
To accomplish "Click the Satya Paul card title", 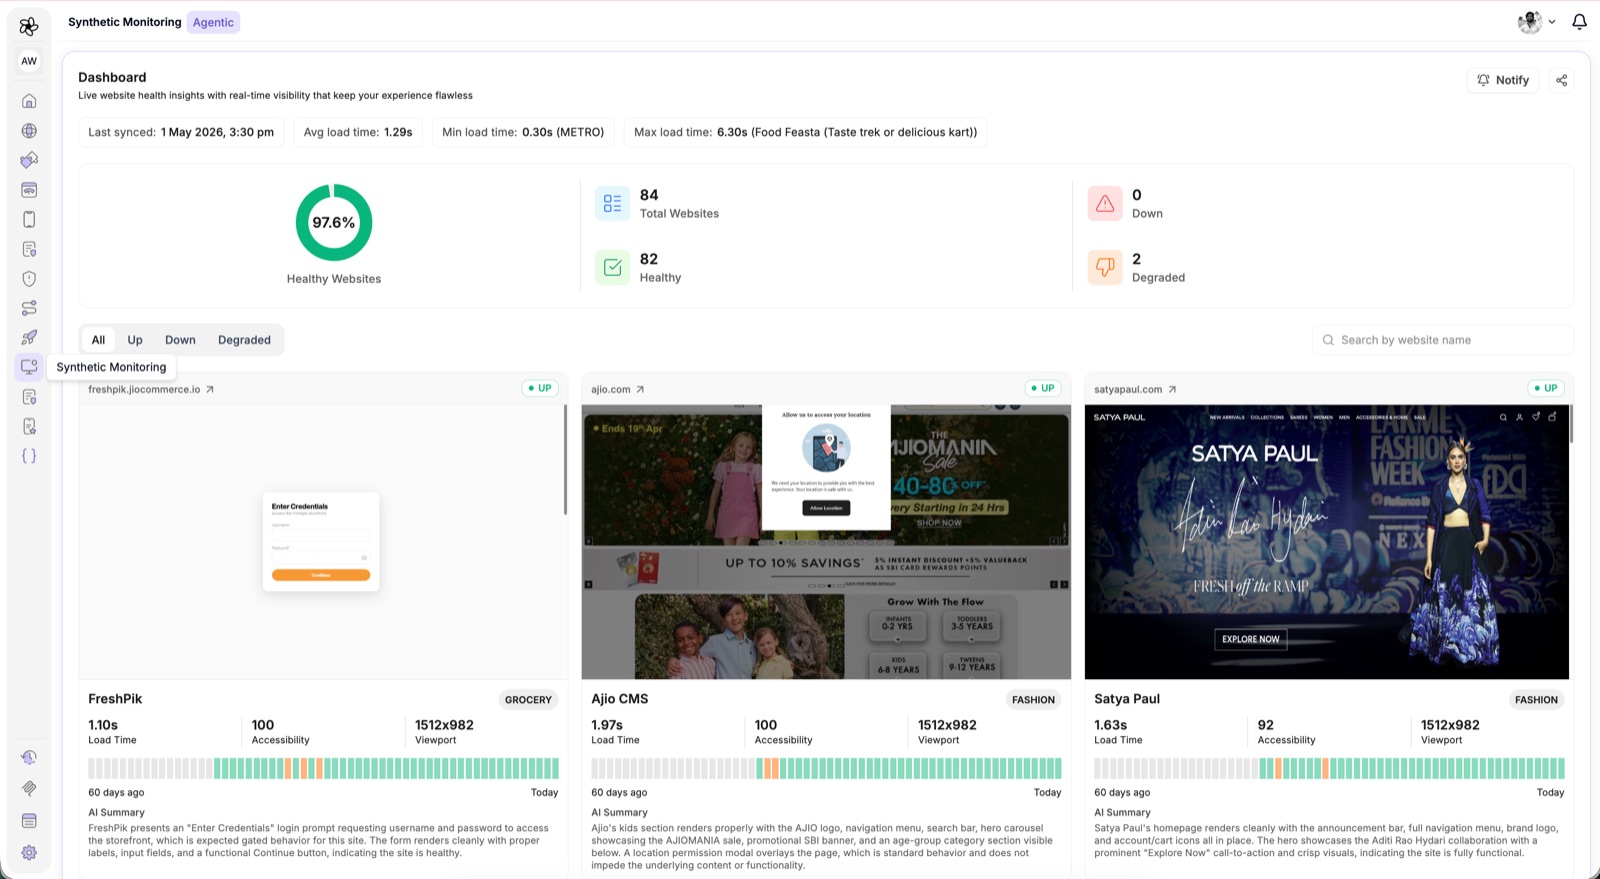I will (x=1127, y=699).
